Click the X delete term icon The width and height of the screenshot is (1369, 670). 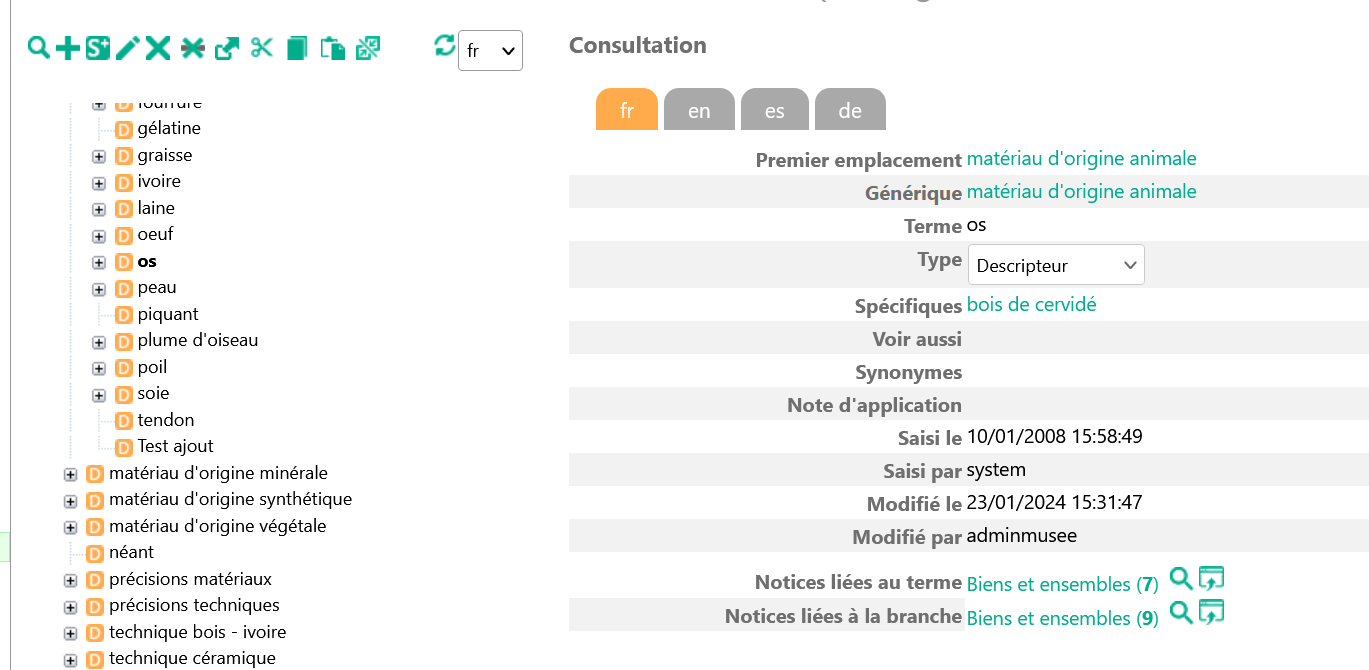pos(158,47)
